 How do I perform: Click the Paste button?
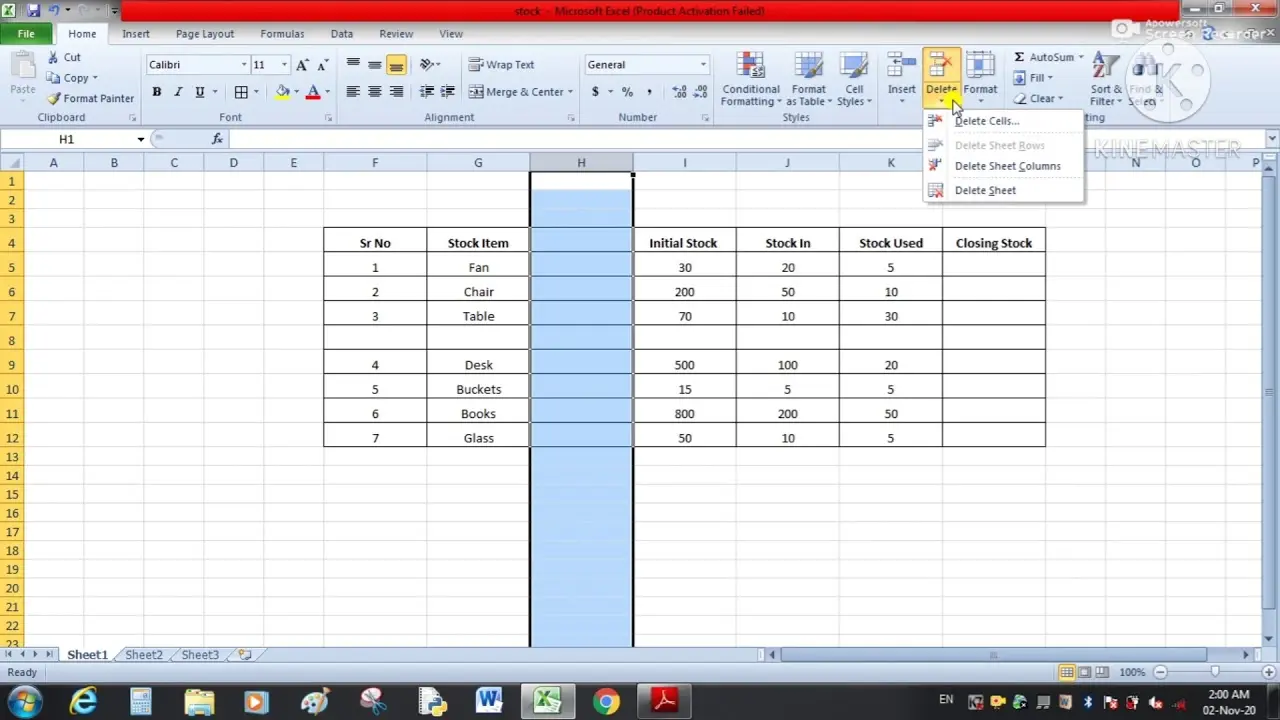click(x=22, y=75)
